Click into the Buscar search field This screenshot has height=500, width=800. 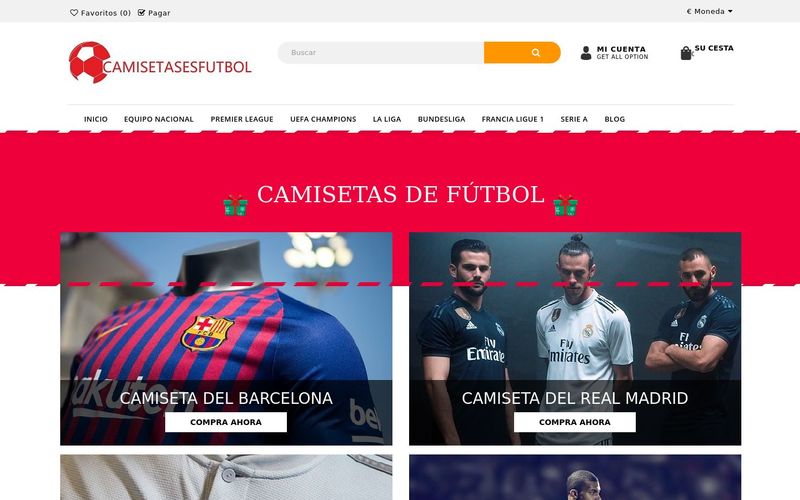381,53
